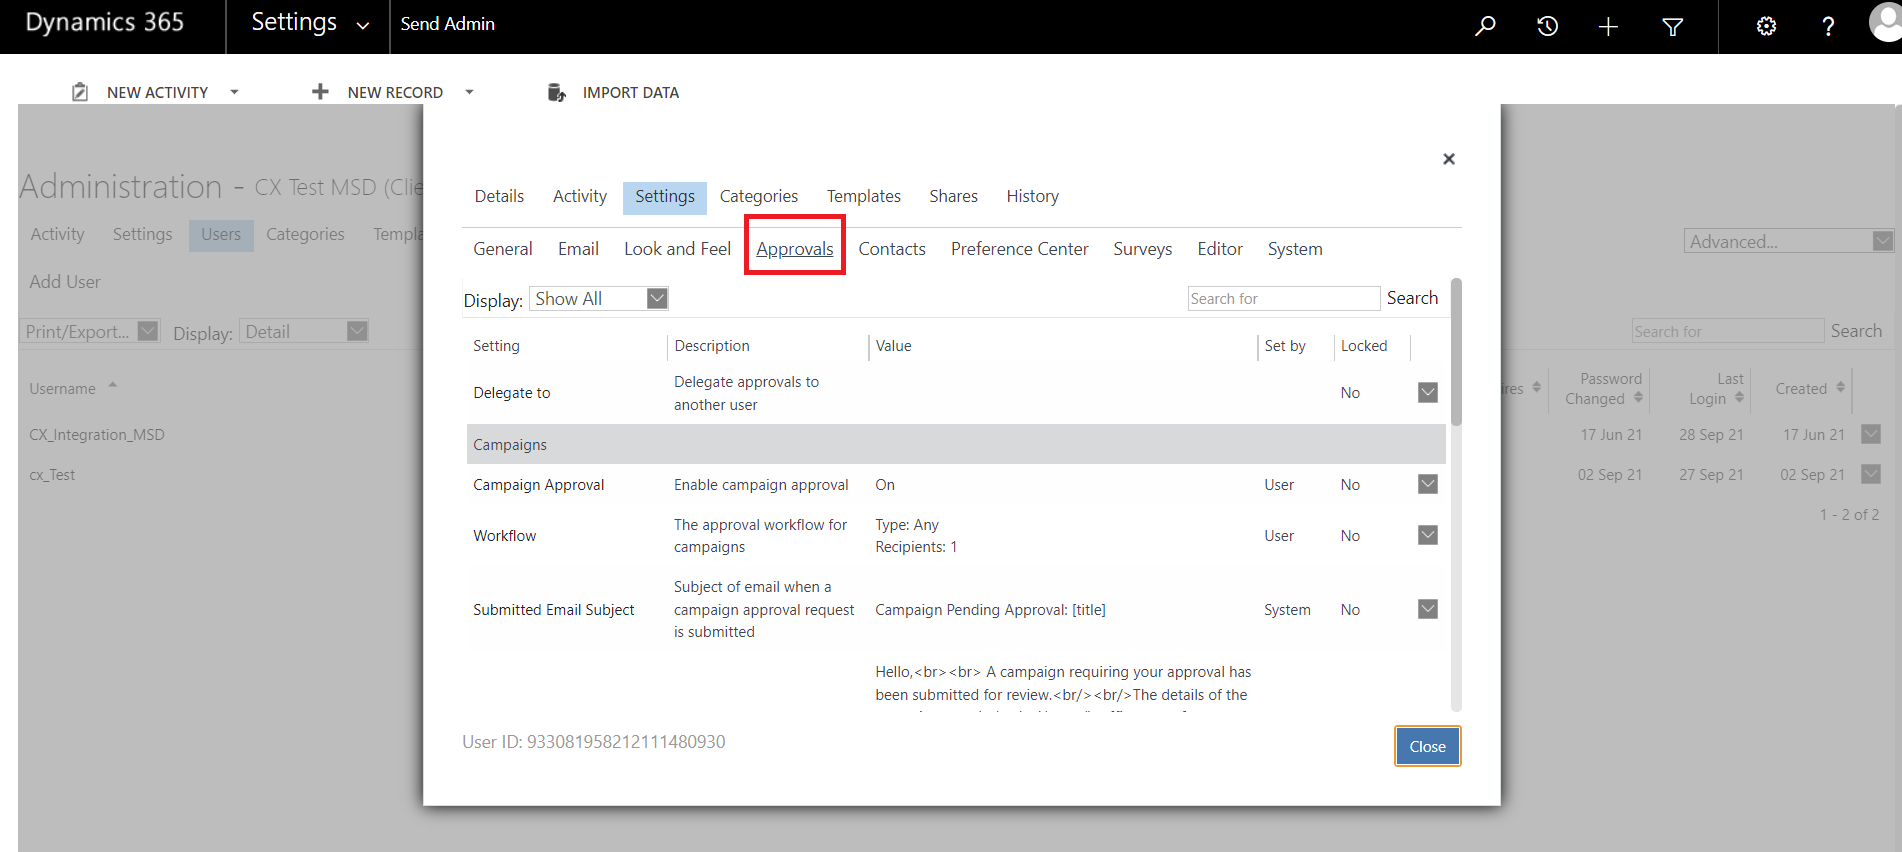Expand the Settings menu chevron in top bar
This screenshot has width=1902, height=852.
[x=363, y=26]
